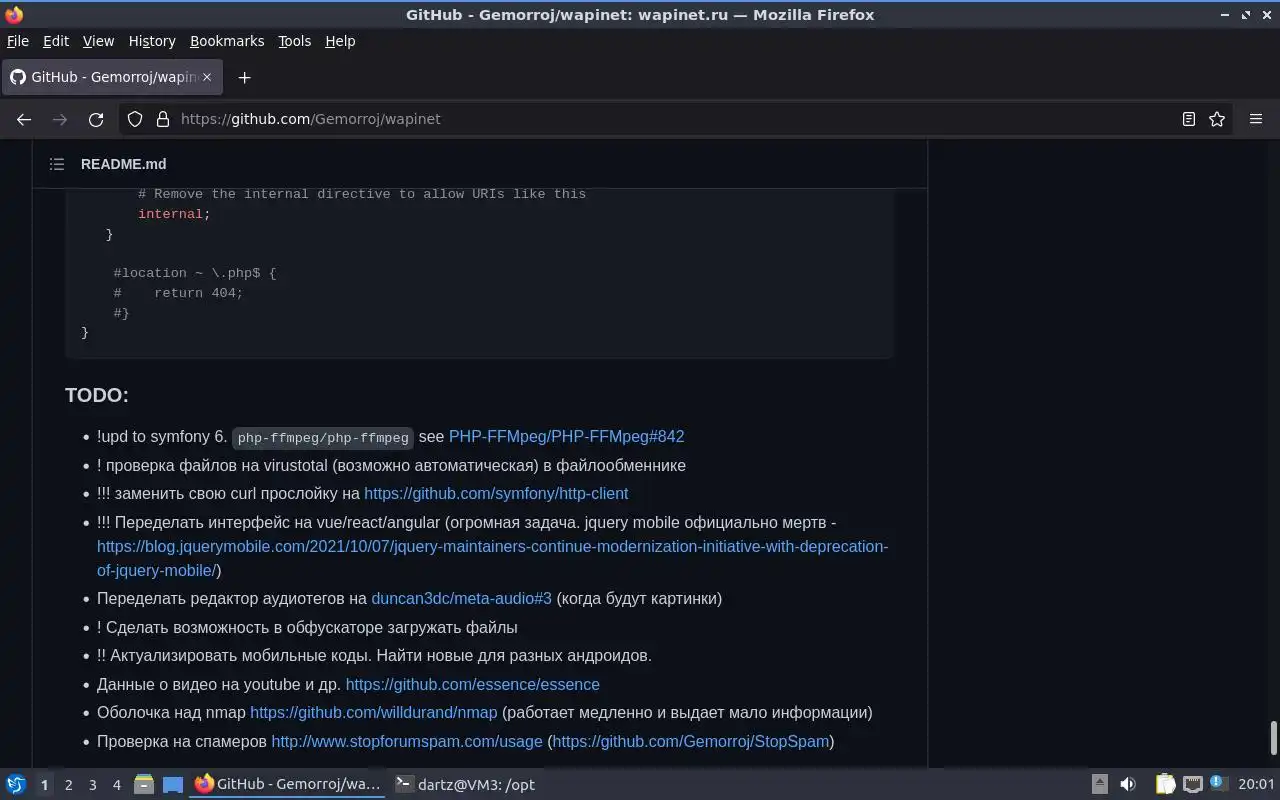Open the Edit menu
The height and width of the screenshot is (800, 1280).
click(56, 41)
